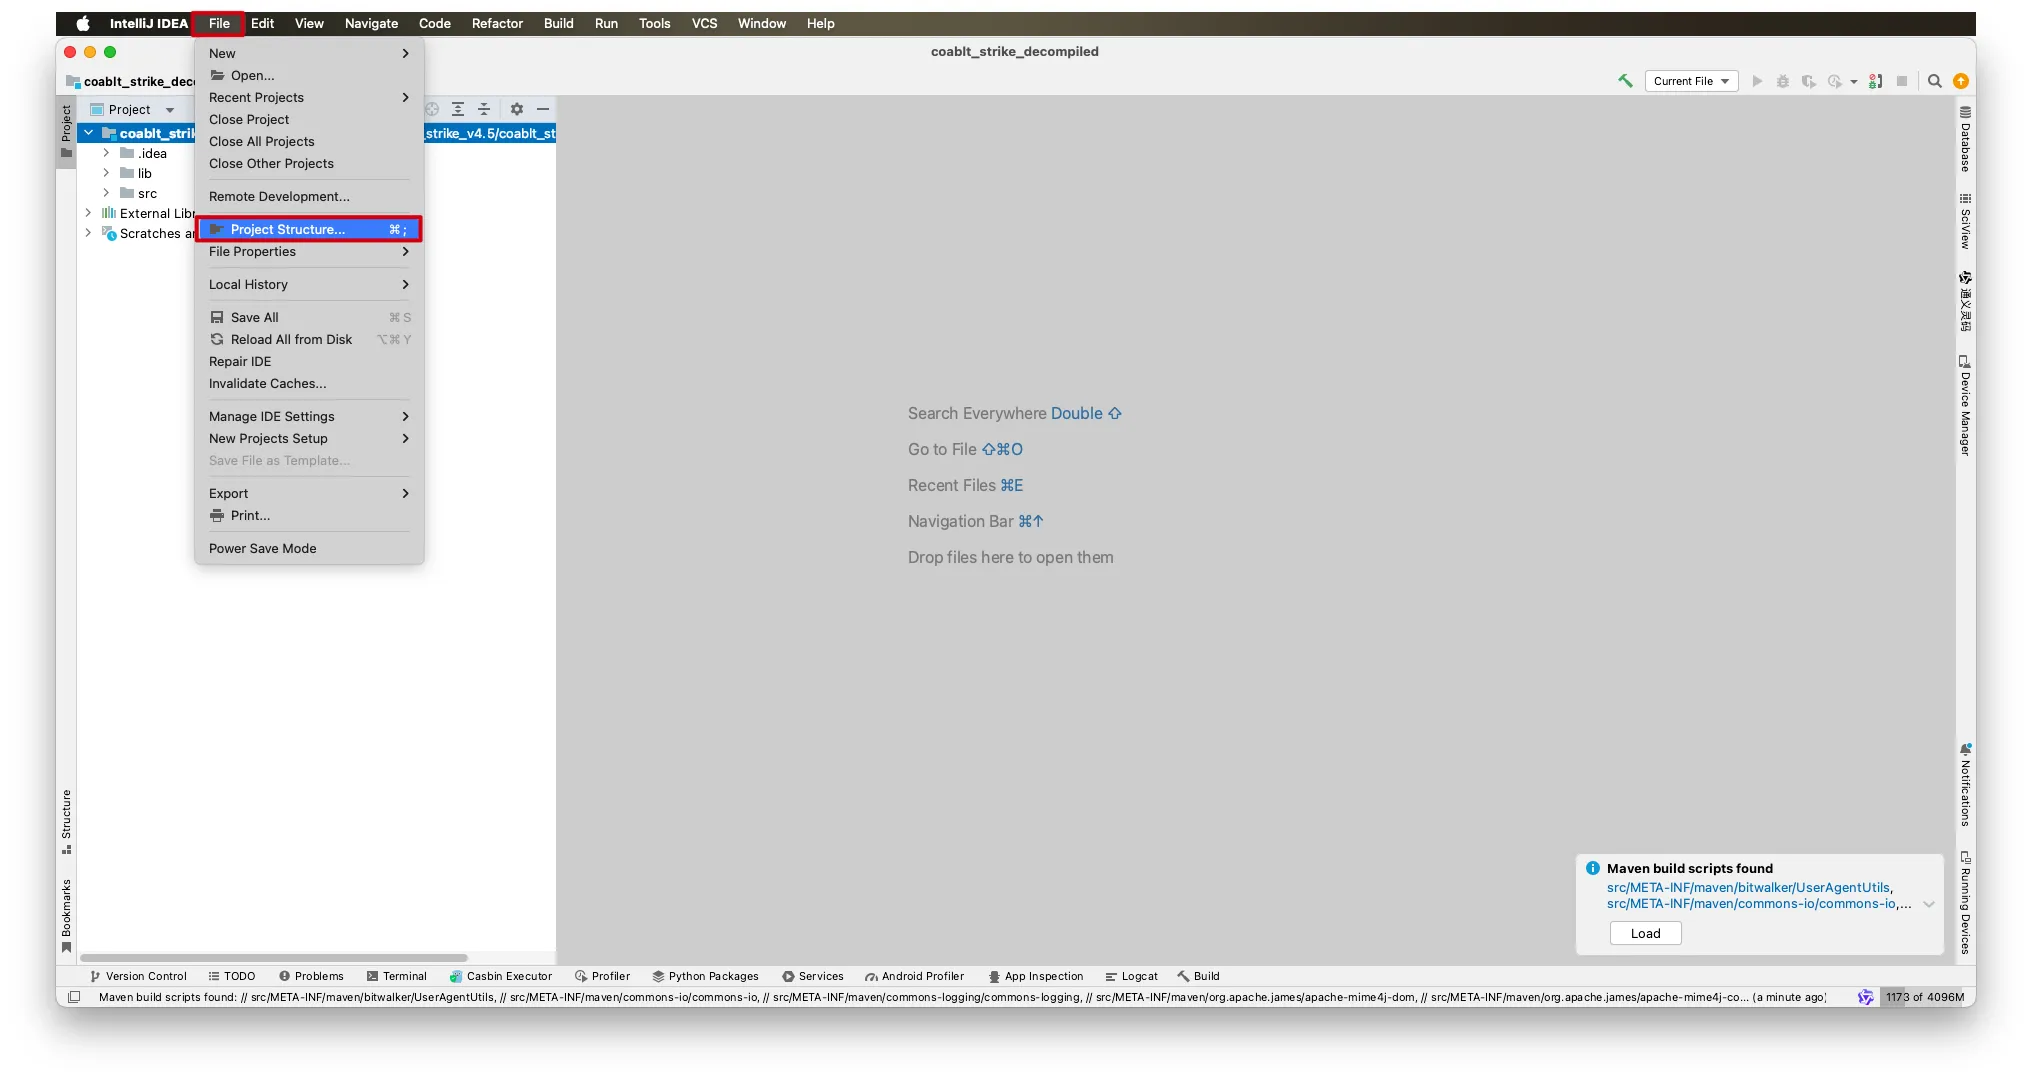The width and height of the screenshot is (2032, 1081).
Task: Click the green Build Project hammer icon
Action: pos(1625,81)
